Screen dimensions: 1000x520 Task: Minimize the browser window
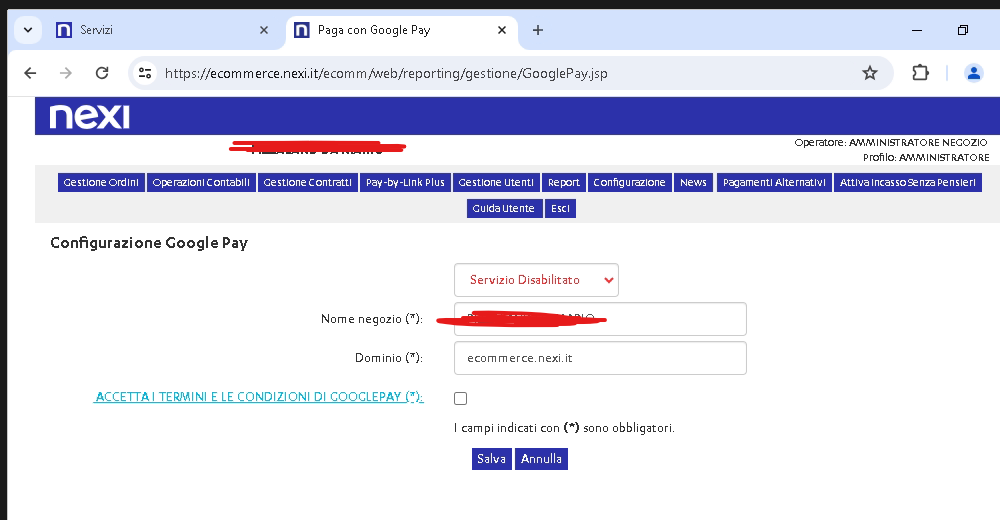tap(917, 30)
